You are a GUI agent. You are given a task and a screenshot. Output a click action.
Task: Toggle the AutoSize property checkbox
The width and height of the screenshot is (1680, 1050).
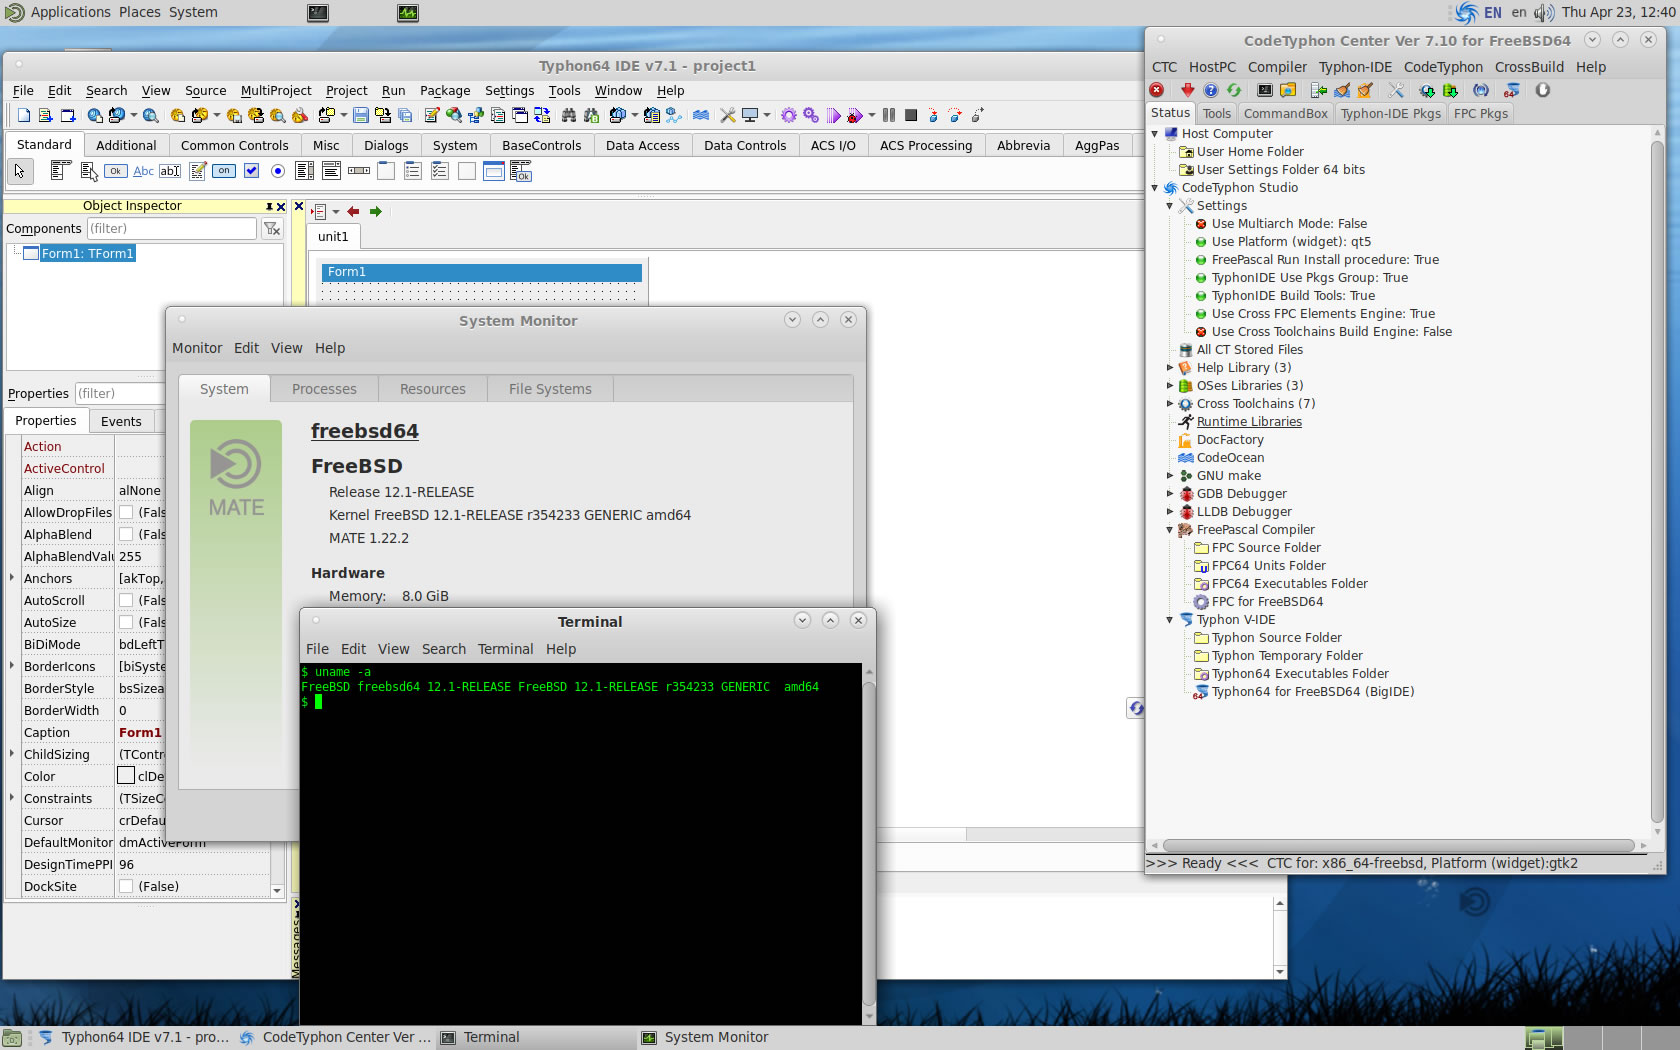coord(126,622)
